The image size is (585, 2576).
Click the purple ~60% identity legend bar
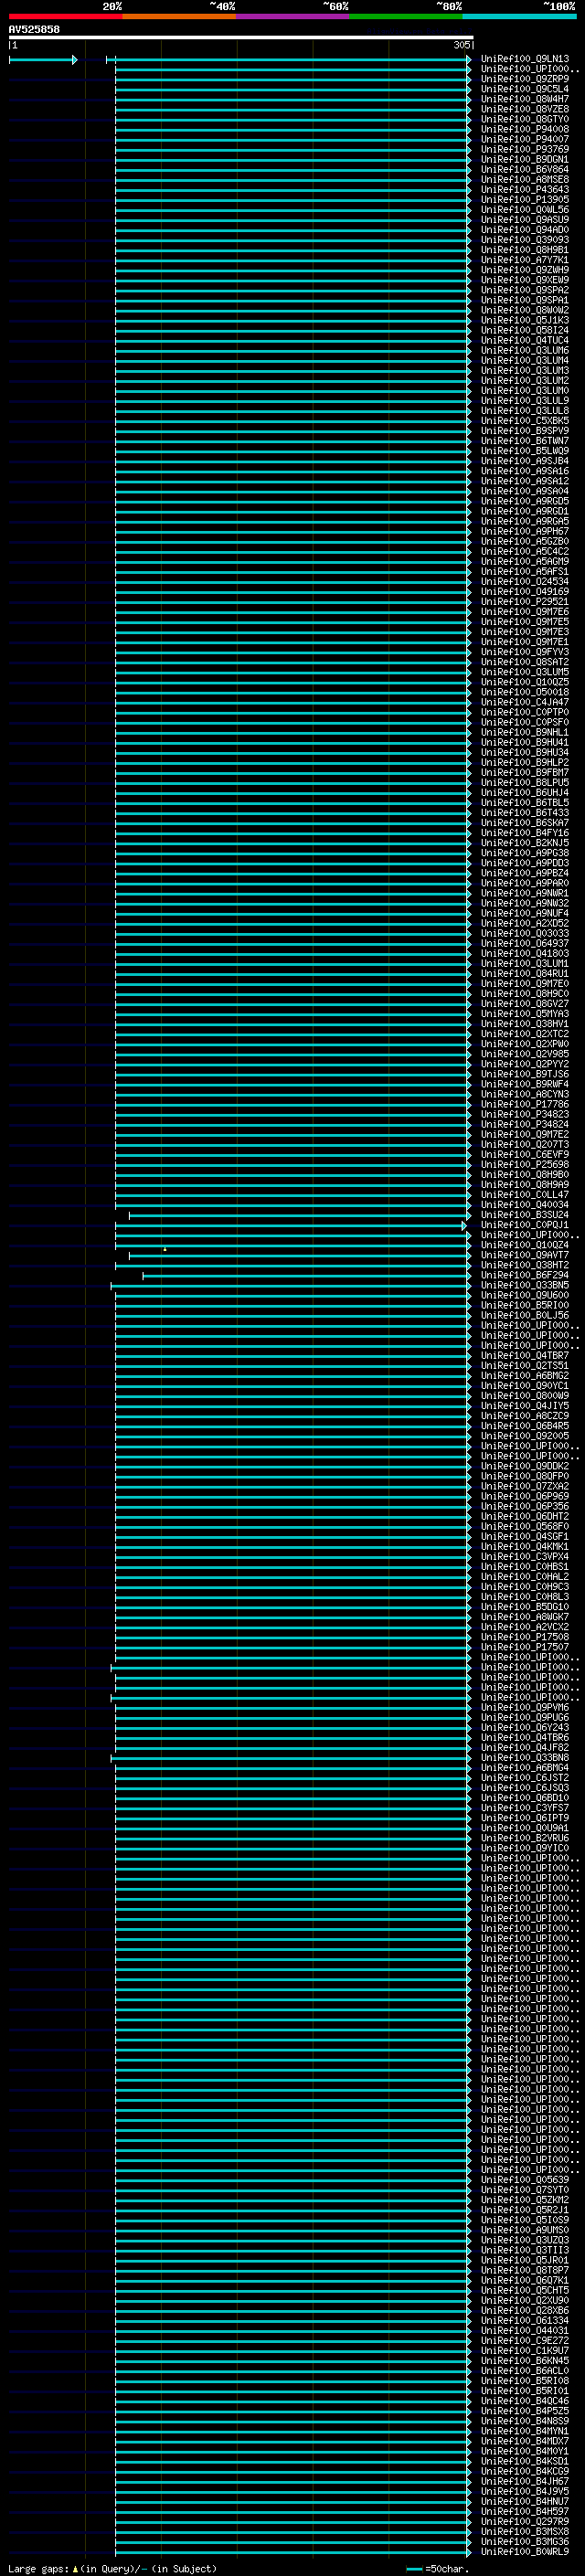293,16
